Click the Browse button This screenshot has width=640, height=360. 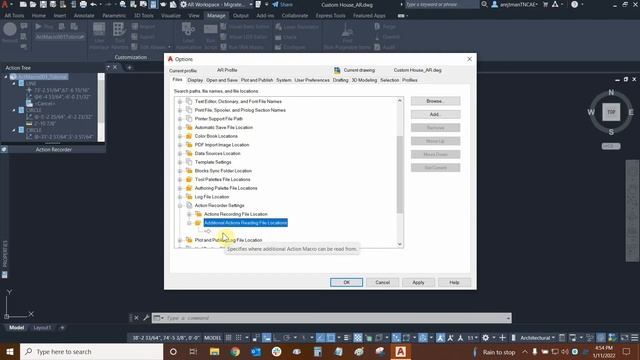point(436,101)
